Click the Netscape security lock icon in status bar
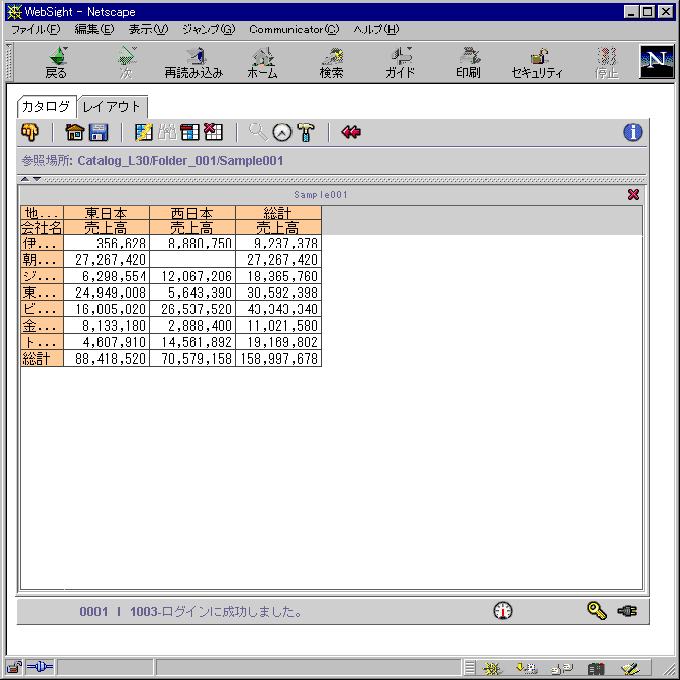The width and height of the screenshot is (680, 680). tap(14, 667)
